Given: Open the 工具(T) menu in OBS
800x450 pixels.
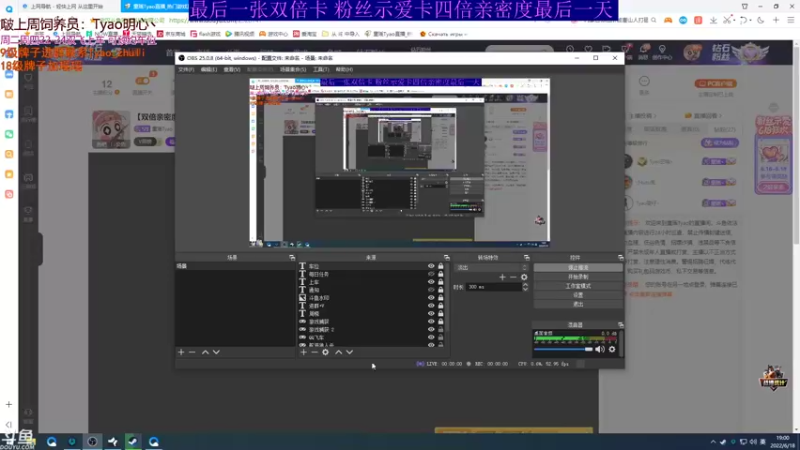Looking at the screenshot, I should pos(321,69).
